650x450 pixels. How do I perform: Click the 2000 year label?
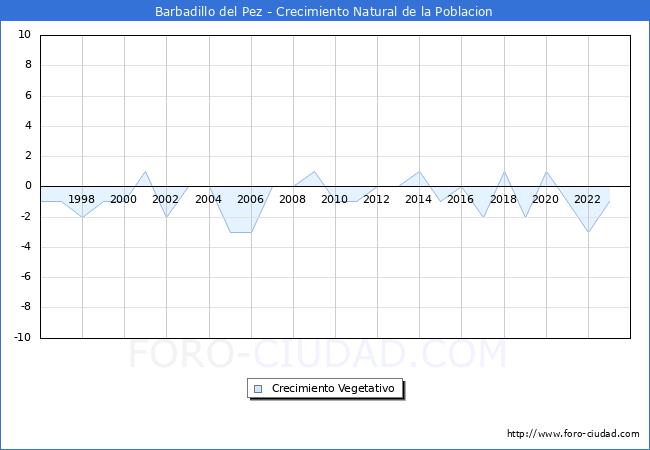[x=124, y=199]
